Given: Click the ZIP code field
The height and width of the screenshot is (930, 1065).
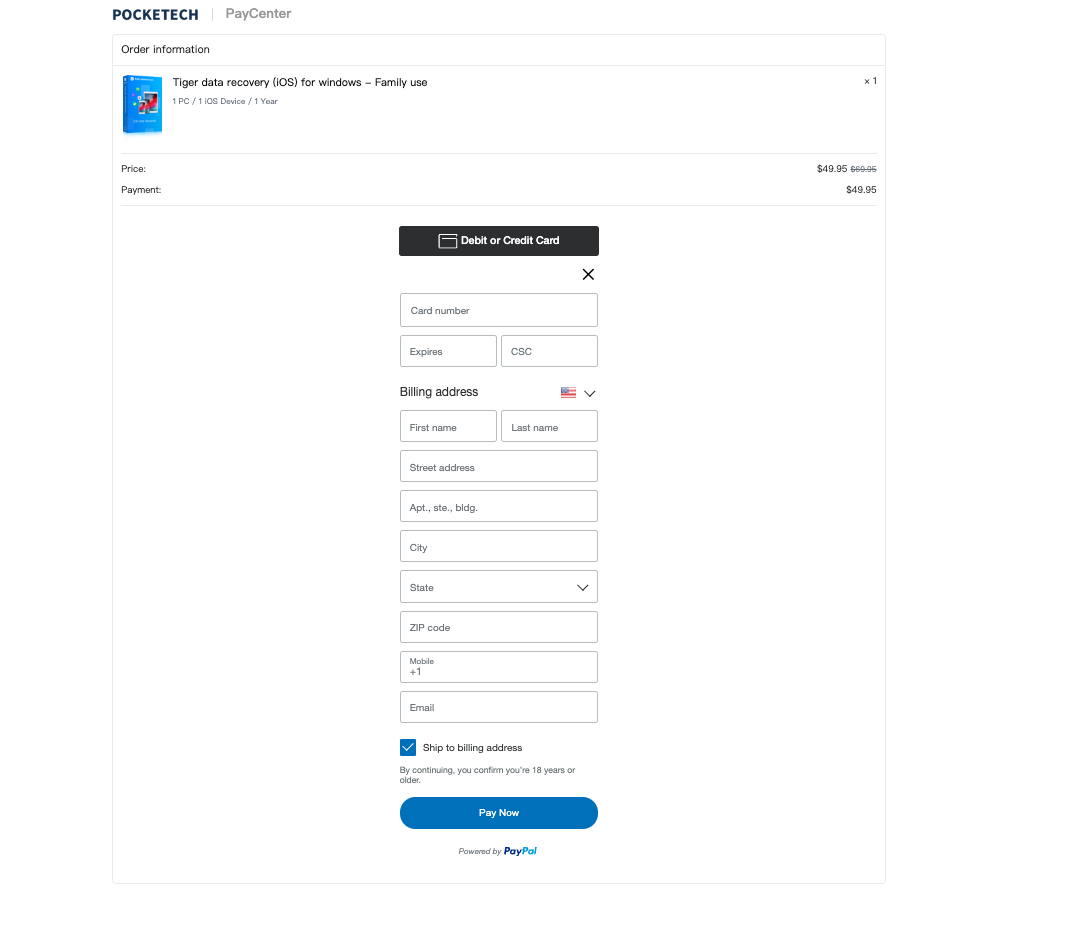Looking at the screenshot, I should [499, 627].
